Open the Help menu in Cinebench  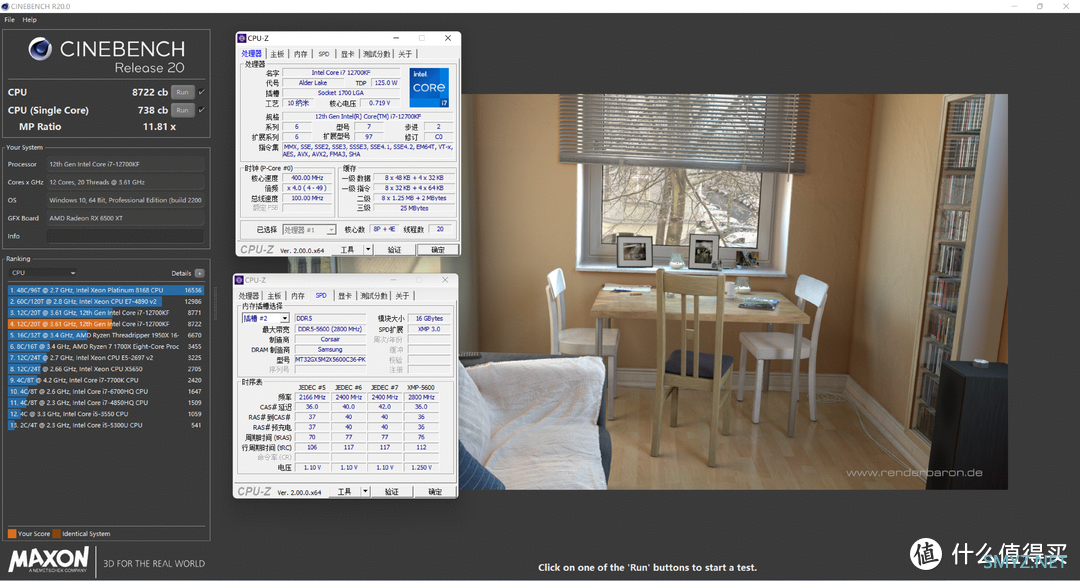[29, 20]
